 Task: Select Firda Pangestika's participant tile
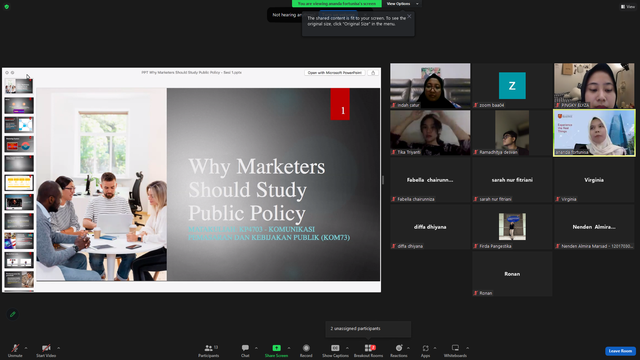click(512, 227)
